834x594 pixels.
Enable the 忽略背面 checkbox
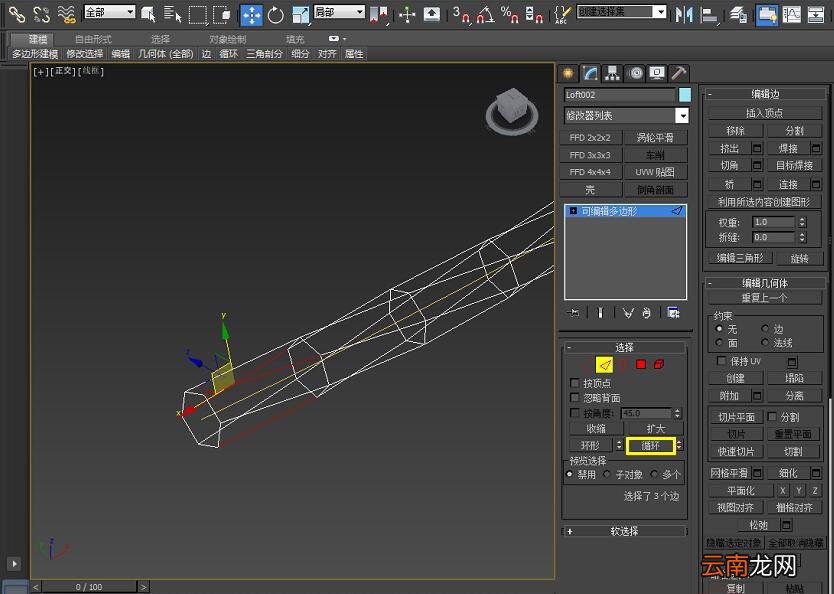[574, 398]
